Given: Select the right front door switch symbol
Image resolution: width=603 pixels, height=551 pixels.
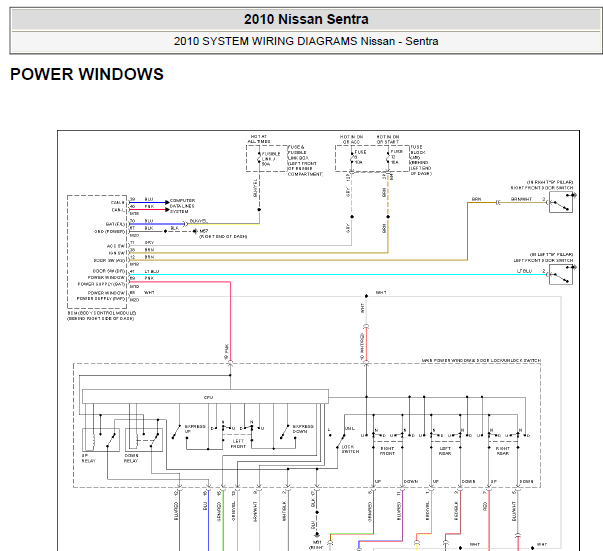Looking at the screenshot, I should (x=561, y=202).
